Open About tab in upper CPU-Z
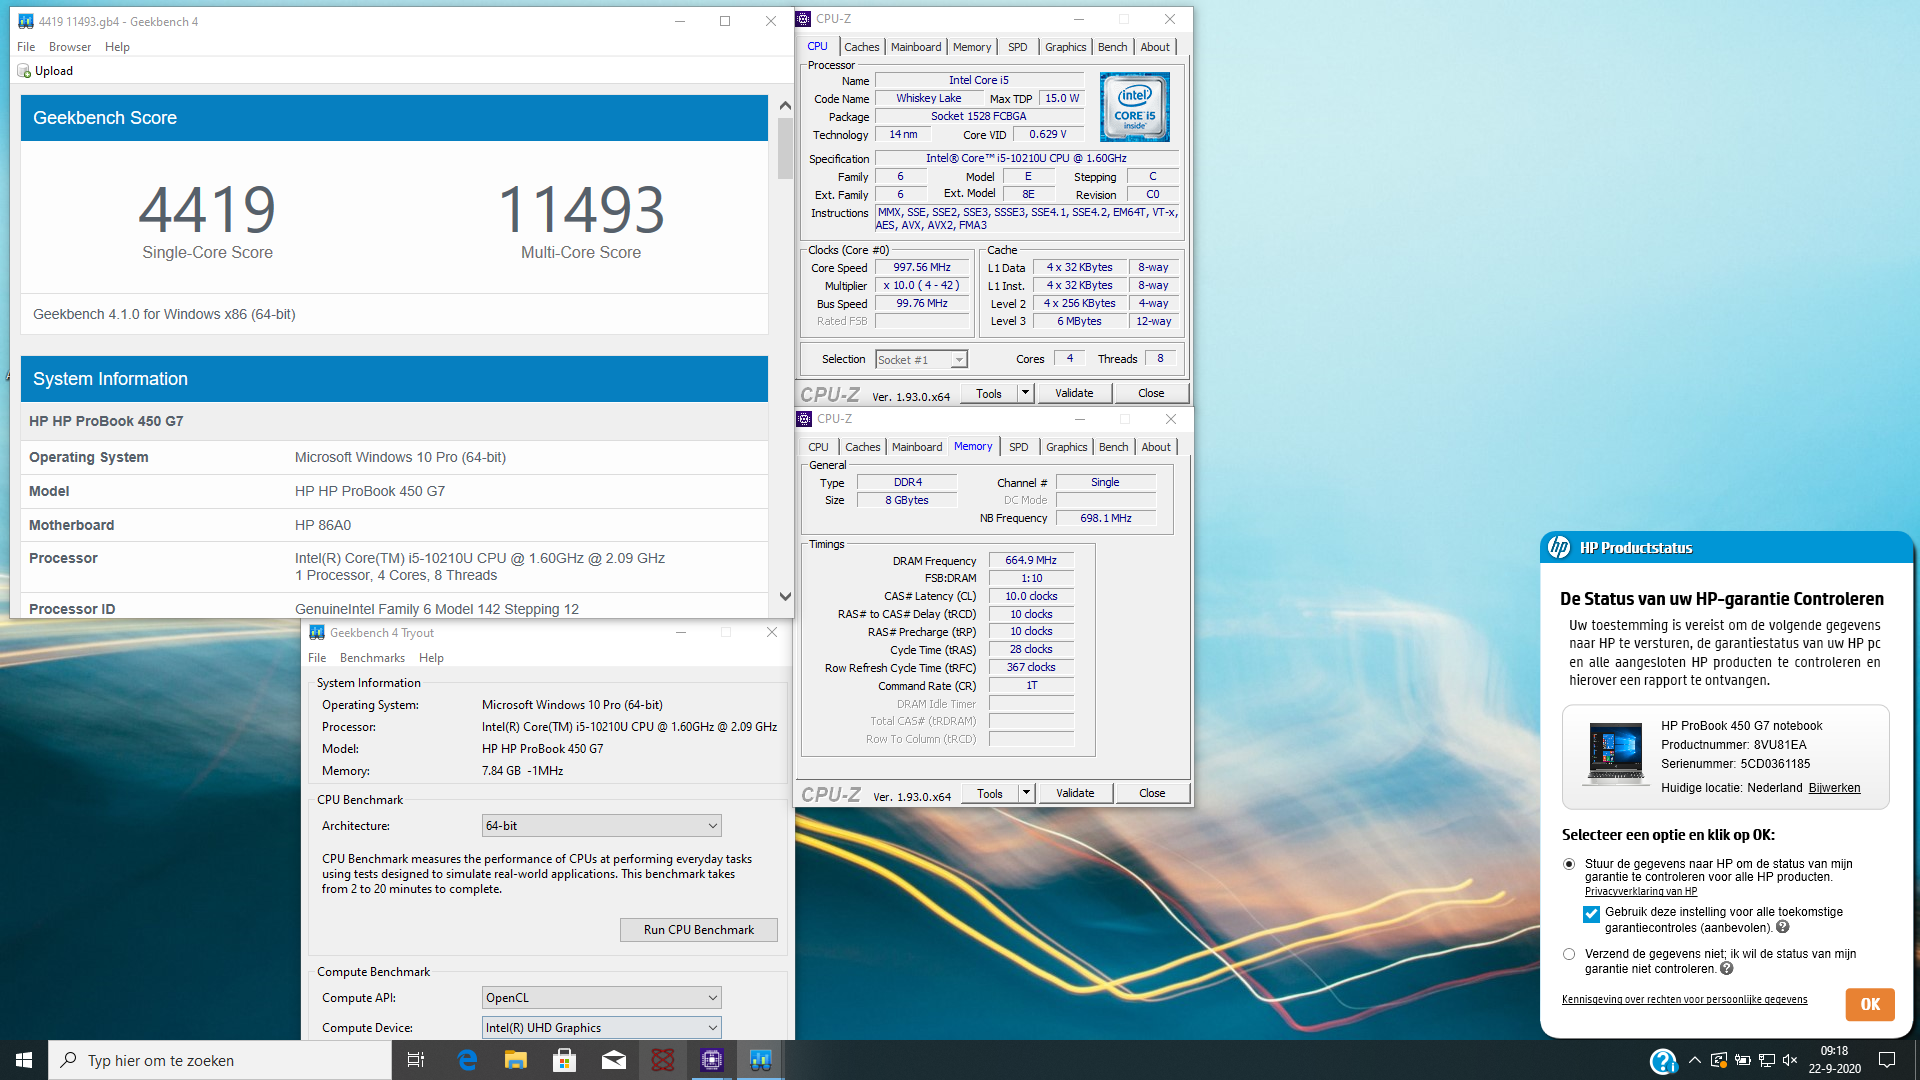 (1155, 47)
